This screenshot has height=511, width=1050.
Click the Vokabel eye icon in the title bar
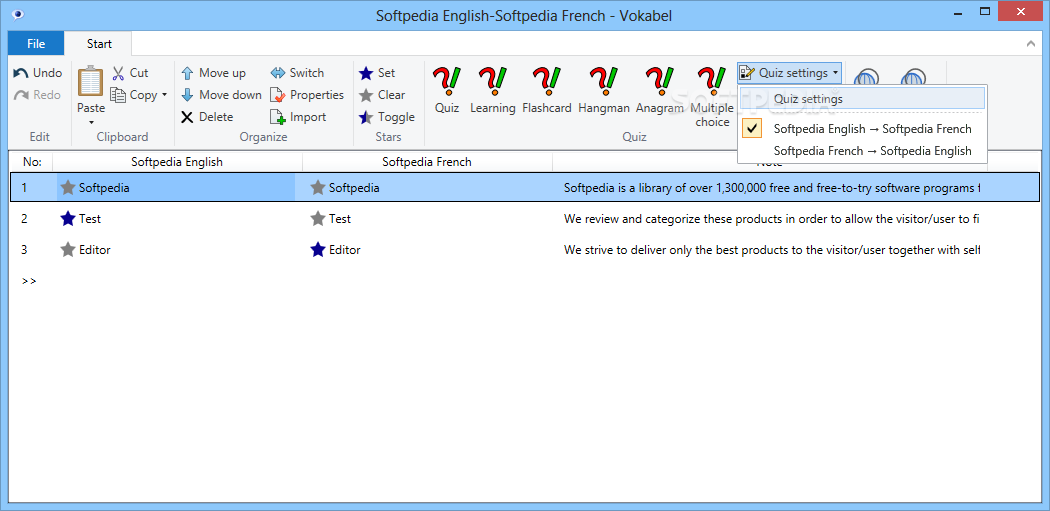click(18, 15)
